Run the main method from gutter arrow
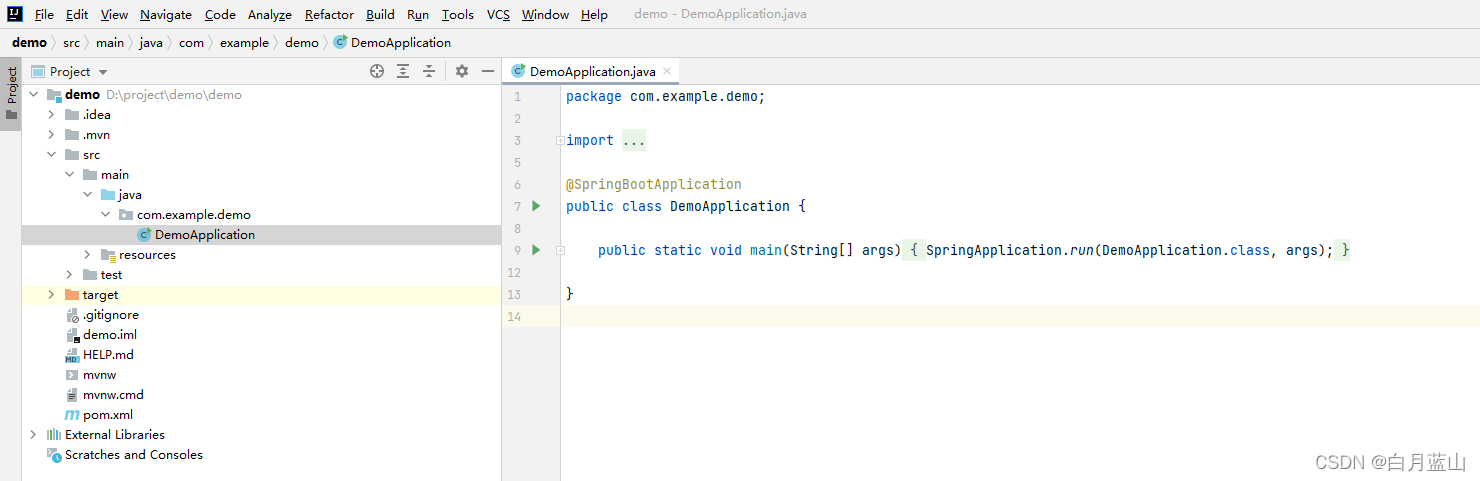The height and width of the screenshot is (481, 1480). [x=536, y=250]
